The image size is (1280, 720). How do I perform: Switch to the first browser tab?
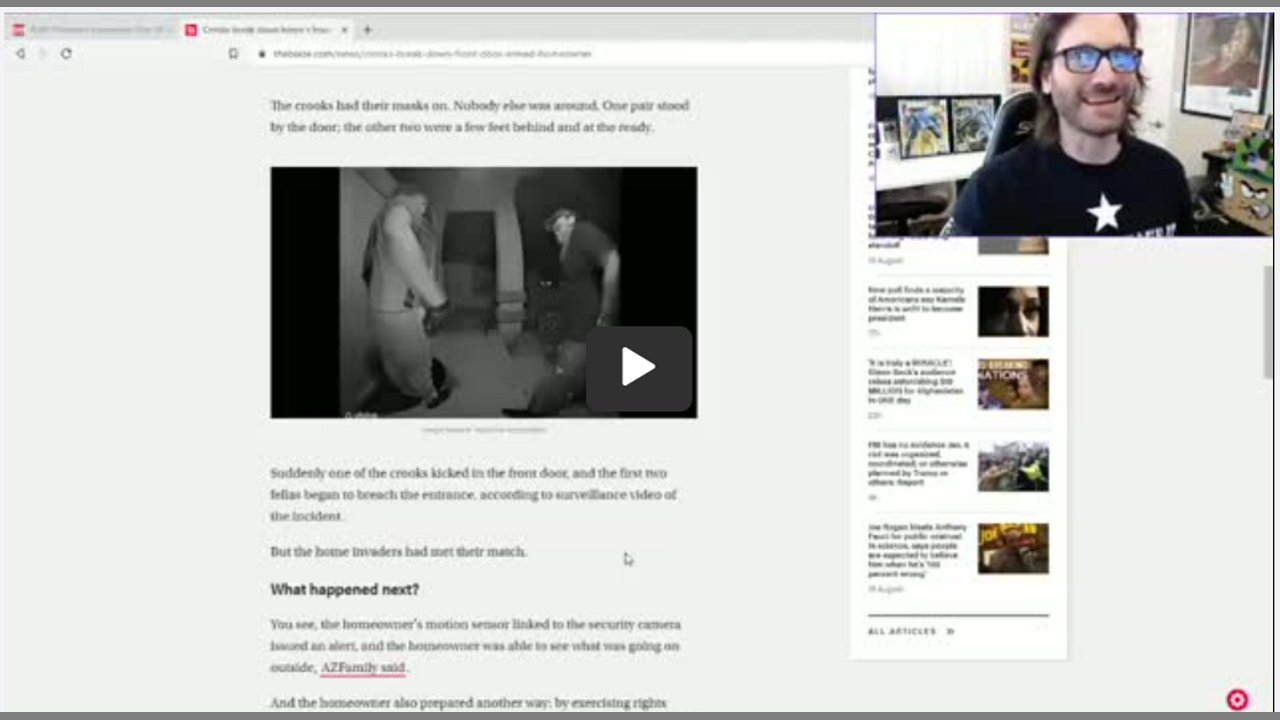pos(90,30)
